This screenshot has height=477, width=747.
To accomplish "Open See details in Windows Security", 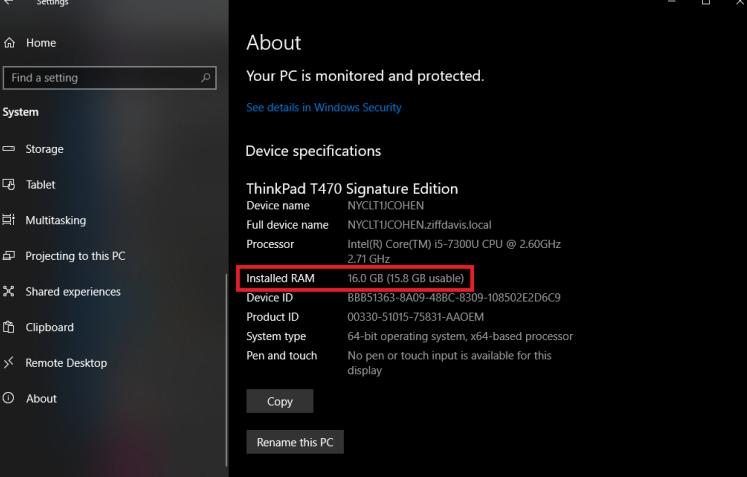I will [323, 108].
